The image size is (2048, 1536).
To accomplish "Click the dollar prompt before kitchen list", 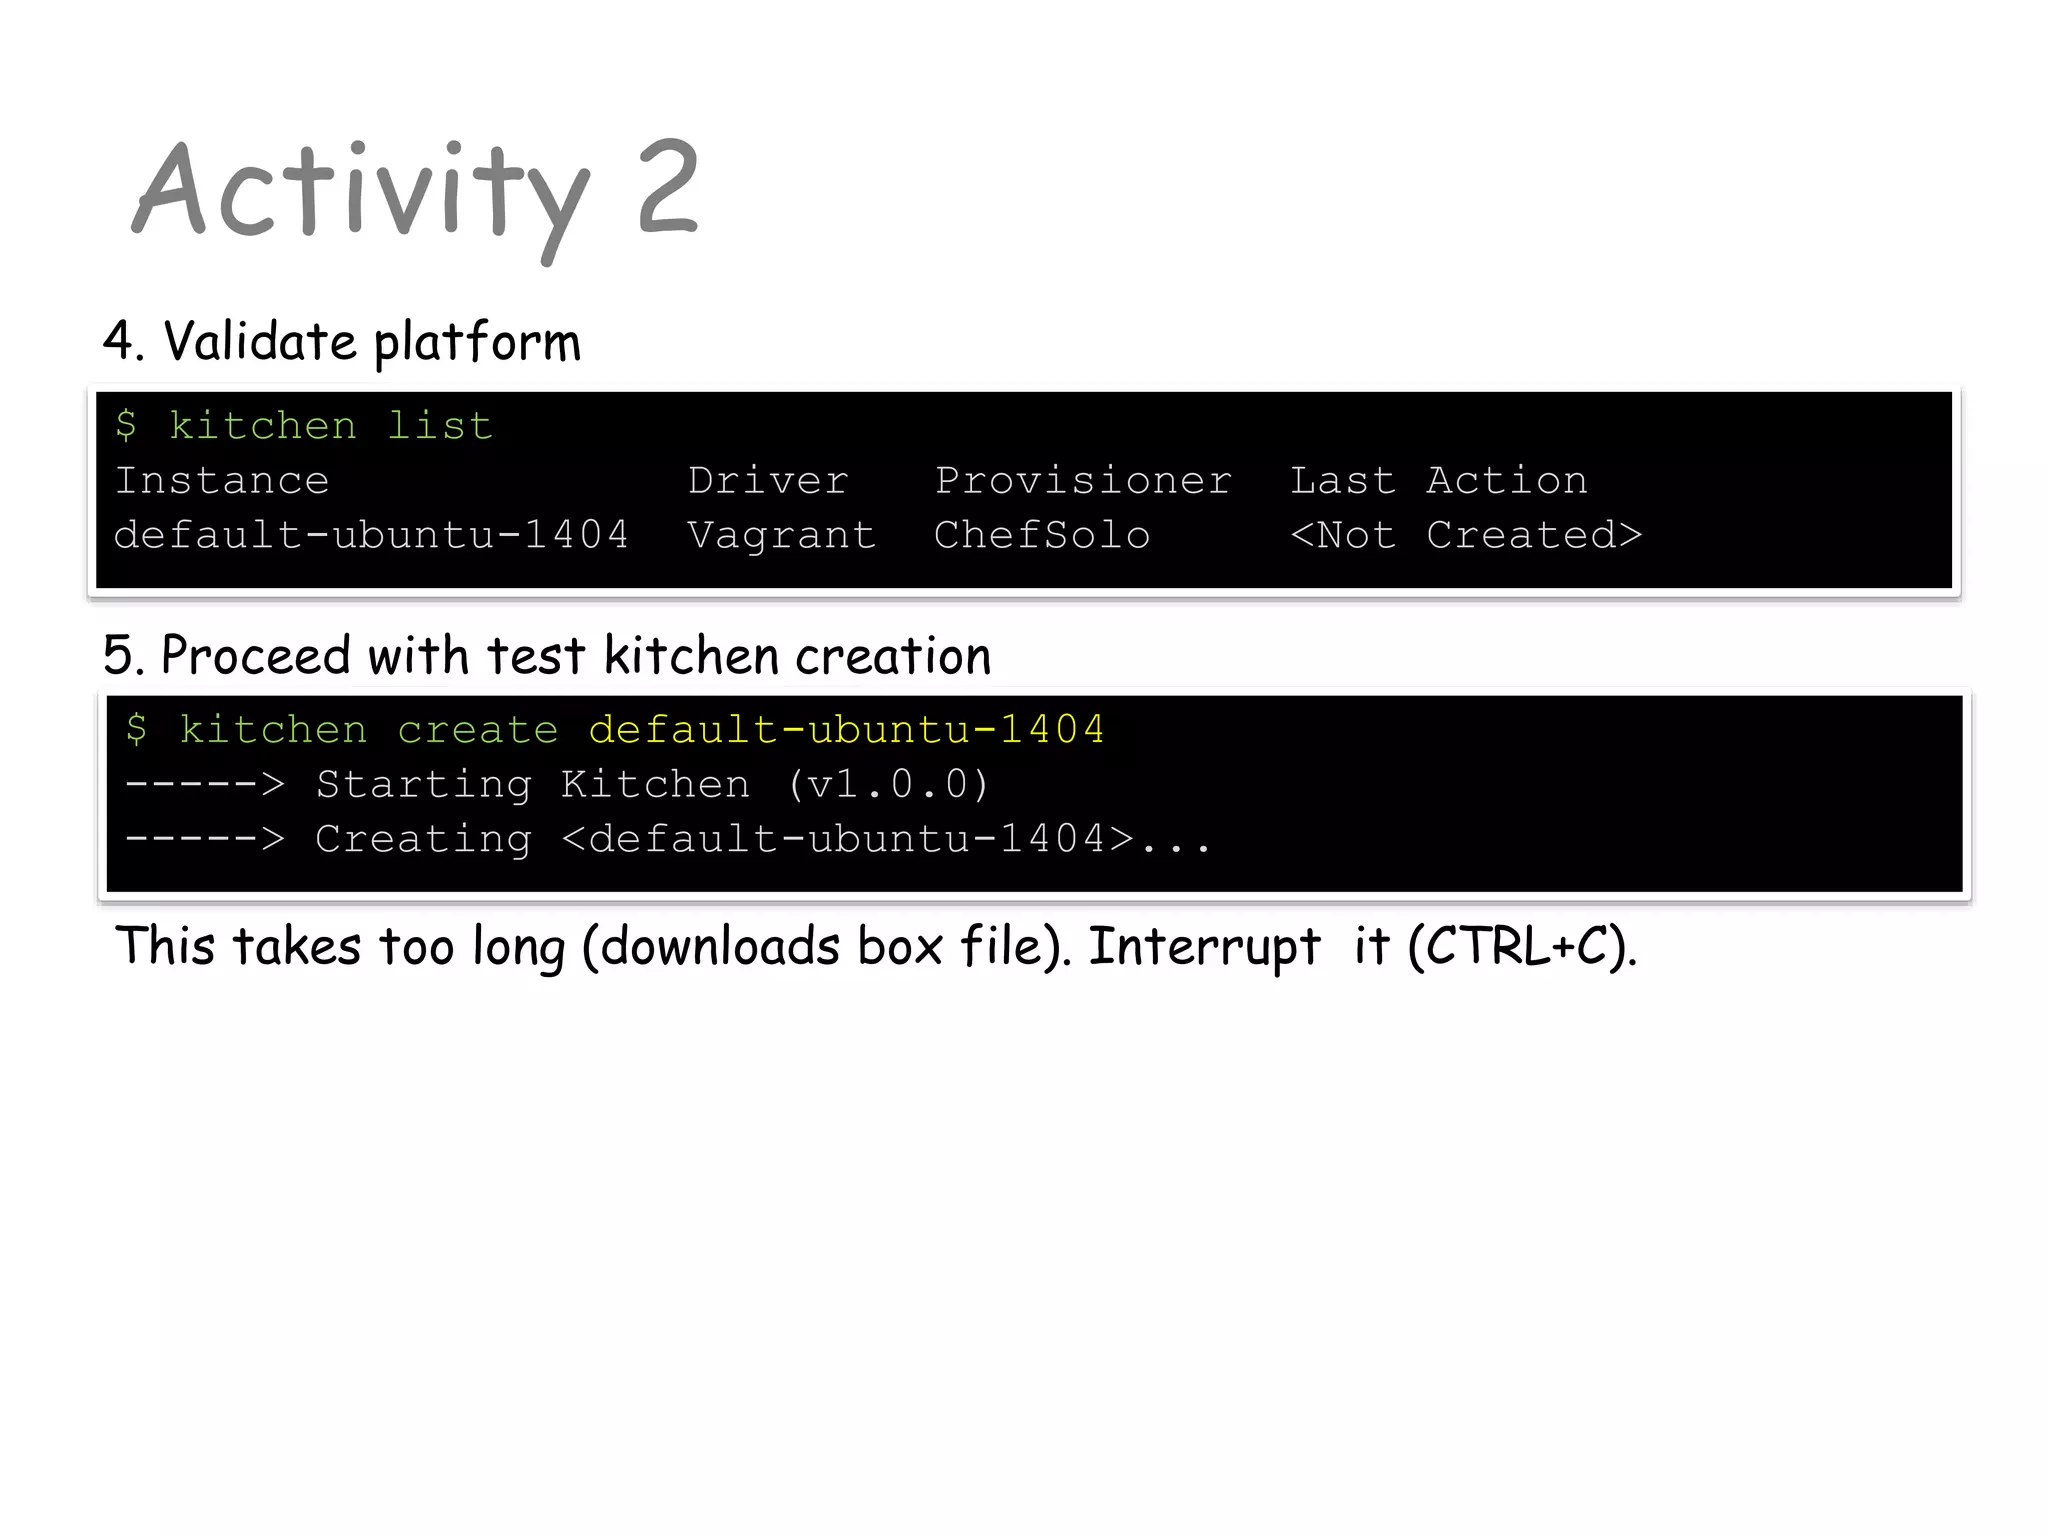I will click(x=126, y=426).
